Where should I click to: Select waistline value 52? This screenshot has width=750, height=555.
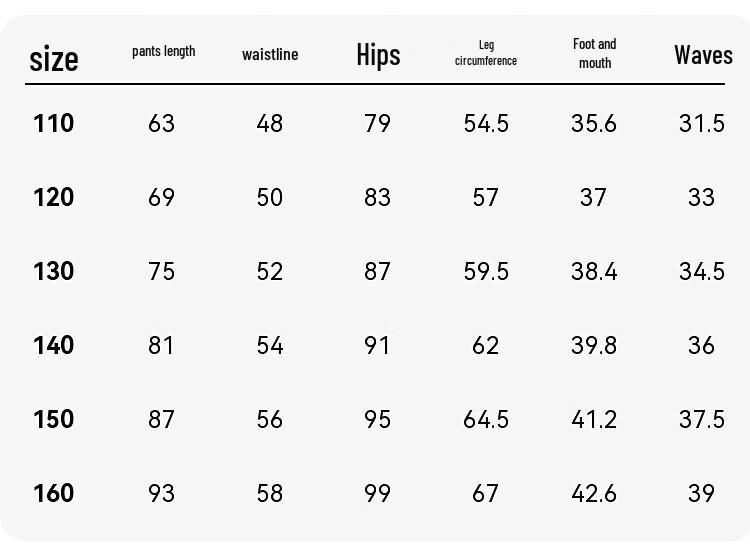coord(270,271)
